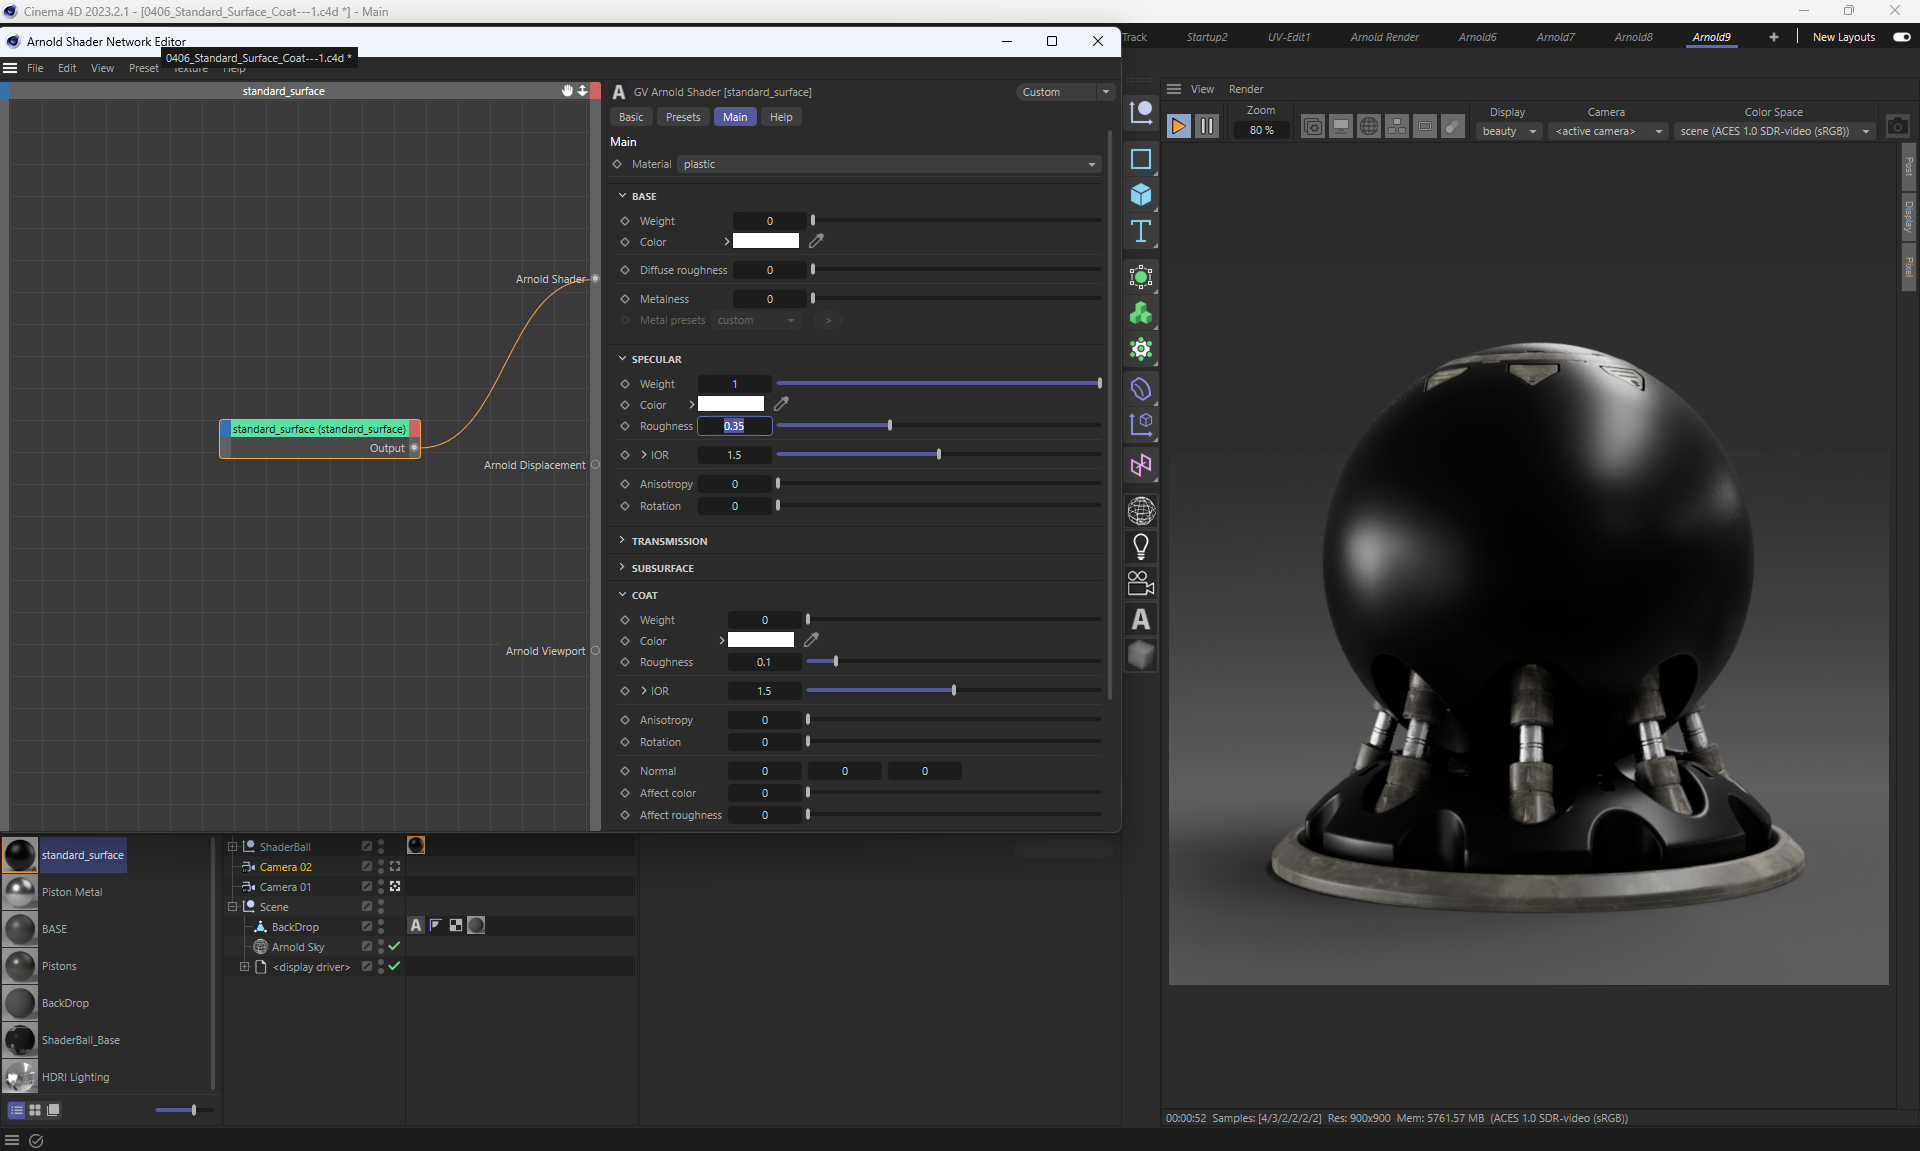This screenshot has height=1151, width=1920.
Task: Open the Material plastic dropdown
Action: click(x=889, y=164)
